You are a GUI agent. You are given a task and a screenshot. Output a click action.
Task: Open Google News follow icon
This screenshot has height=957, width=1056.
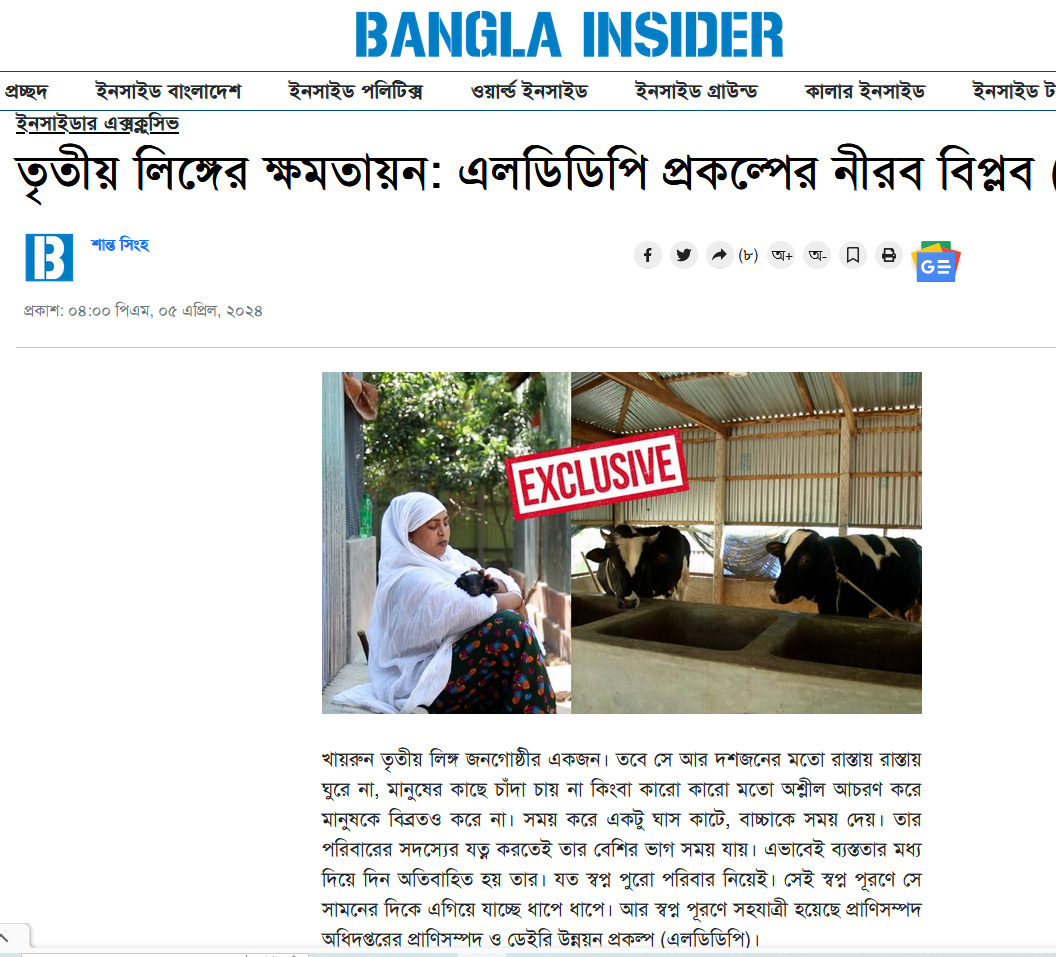(935, 261)
